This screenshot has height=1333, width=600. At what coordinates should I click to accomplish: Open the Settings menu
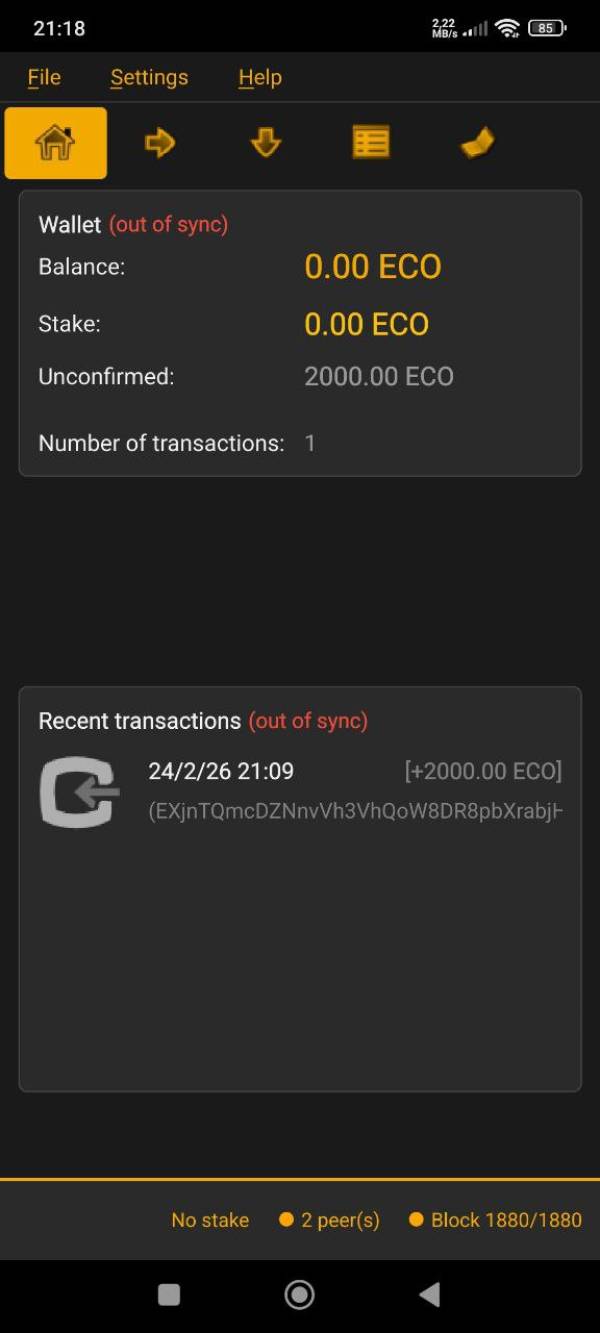[149, 77]
